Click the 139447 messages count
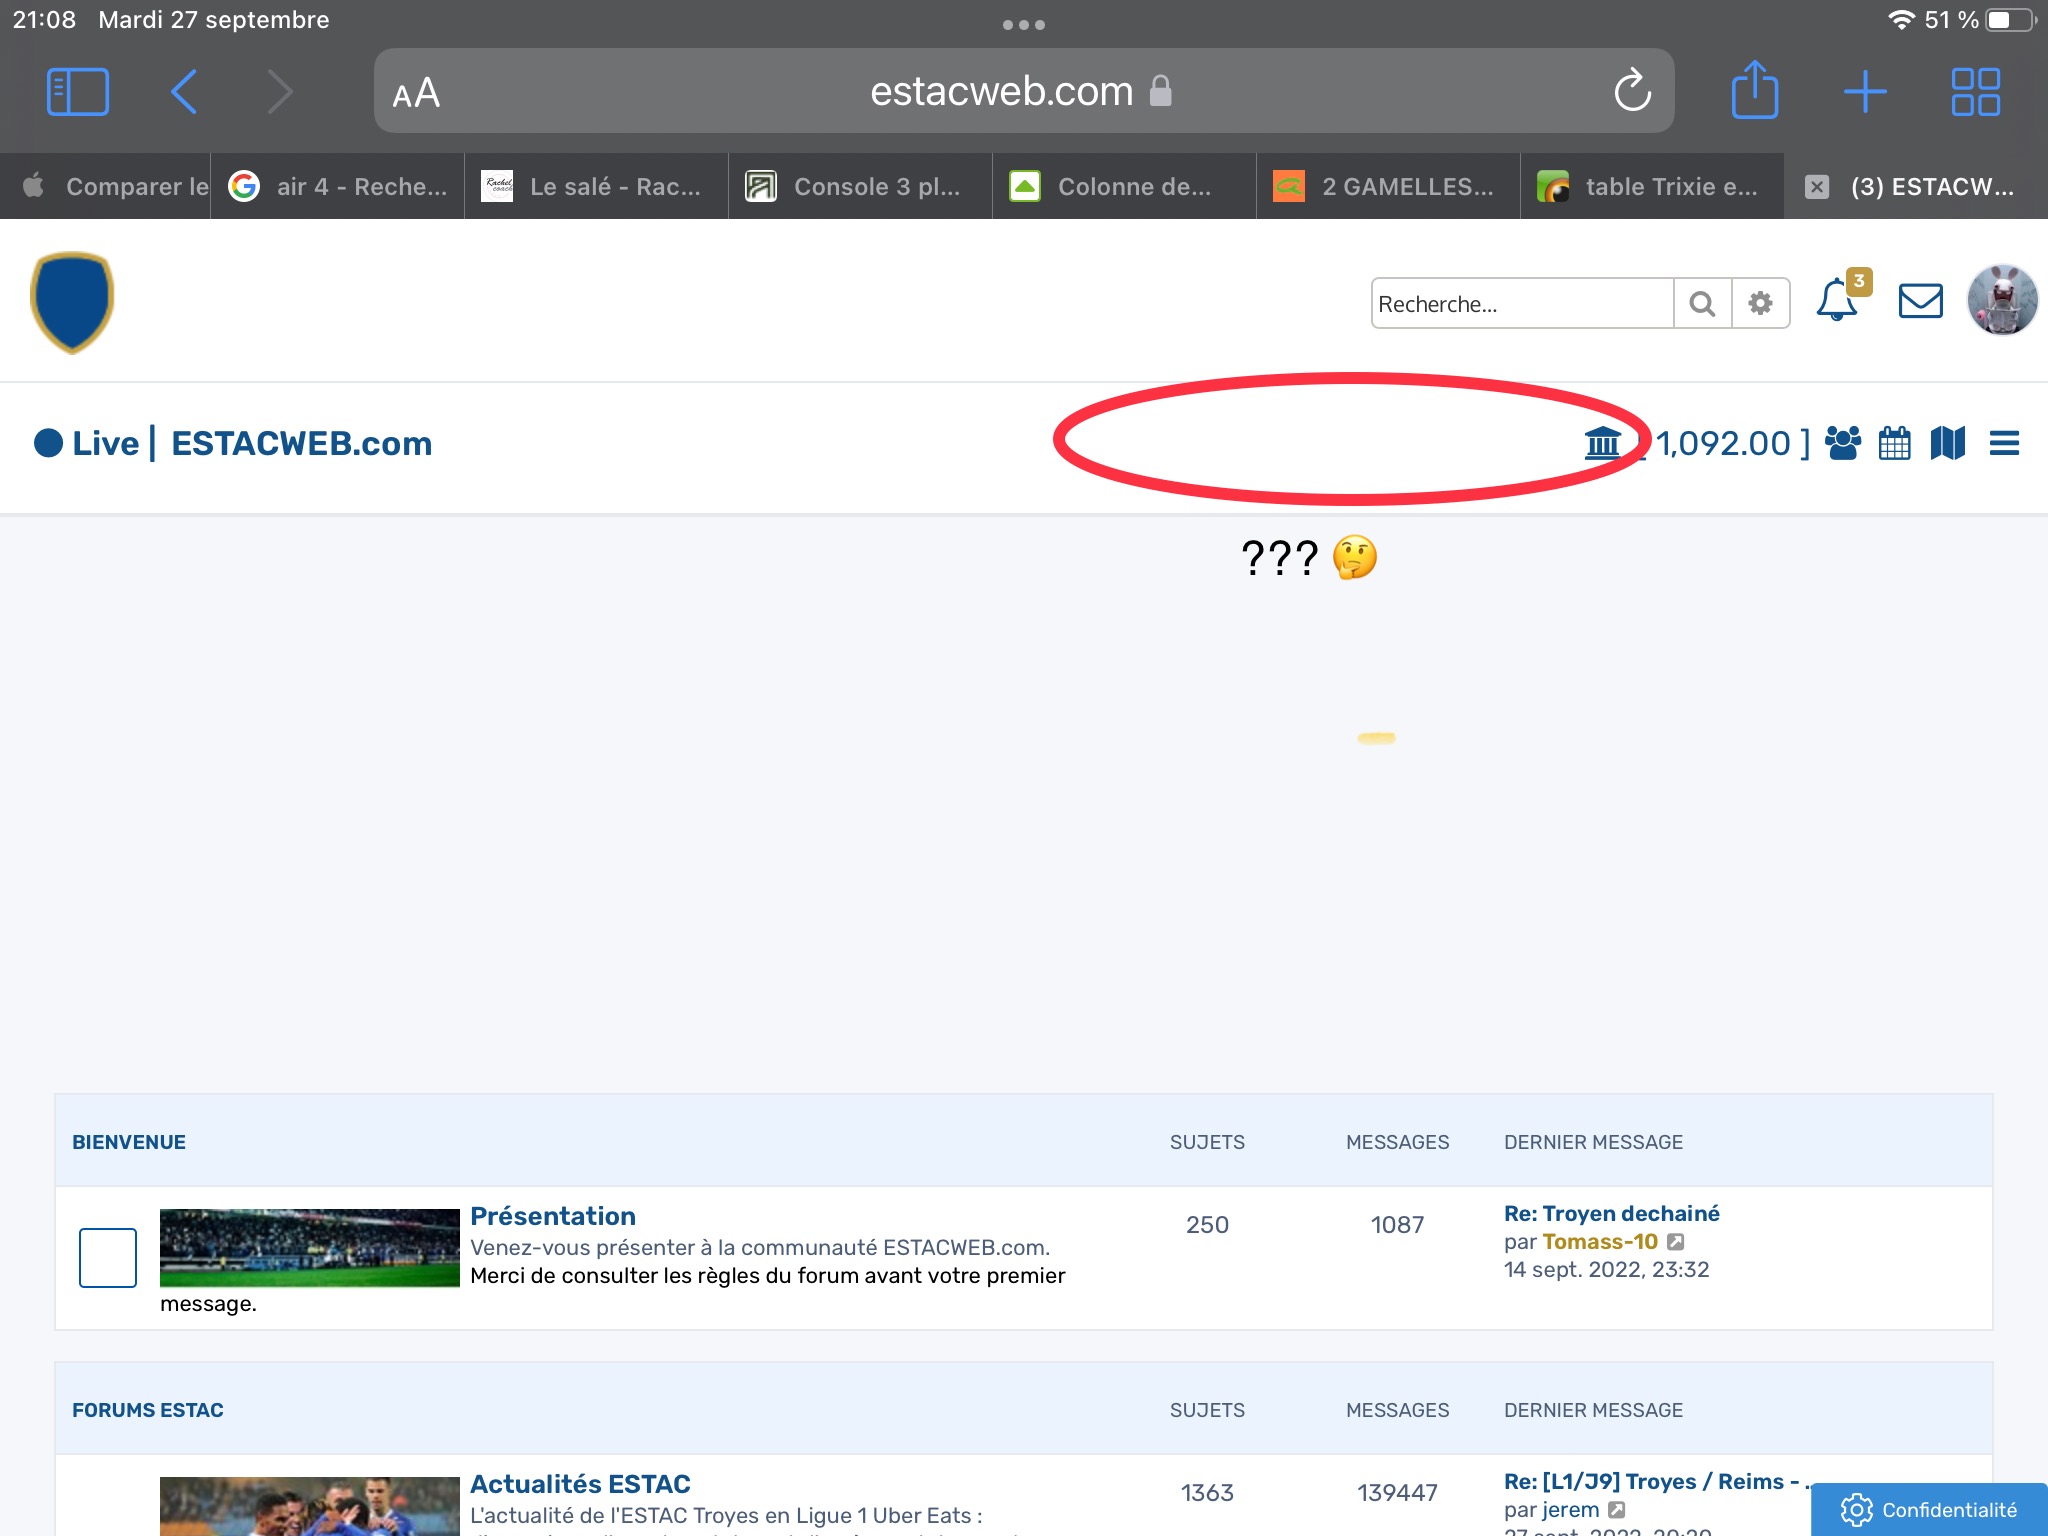 1397,1493
